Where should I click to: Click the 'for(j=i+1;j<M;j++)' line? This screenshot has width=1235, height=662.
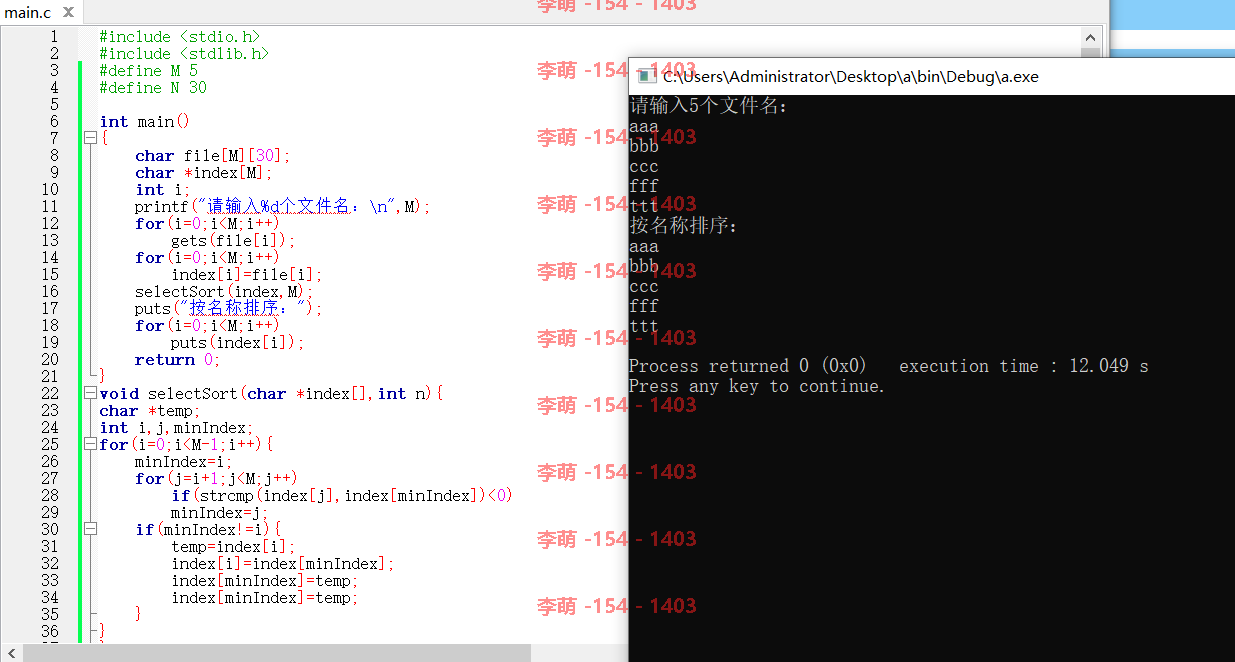point(216,479)
